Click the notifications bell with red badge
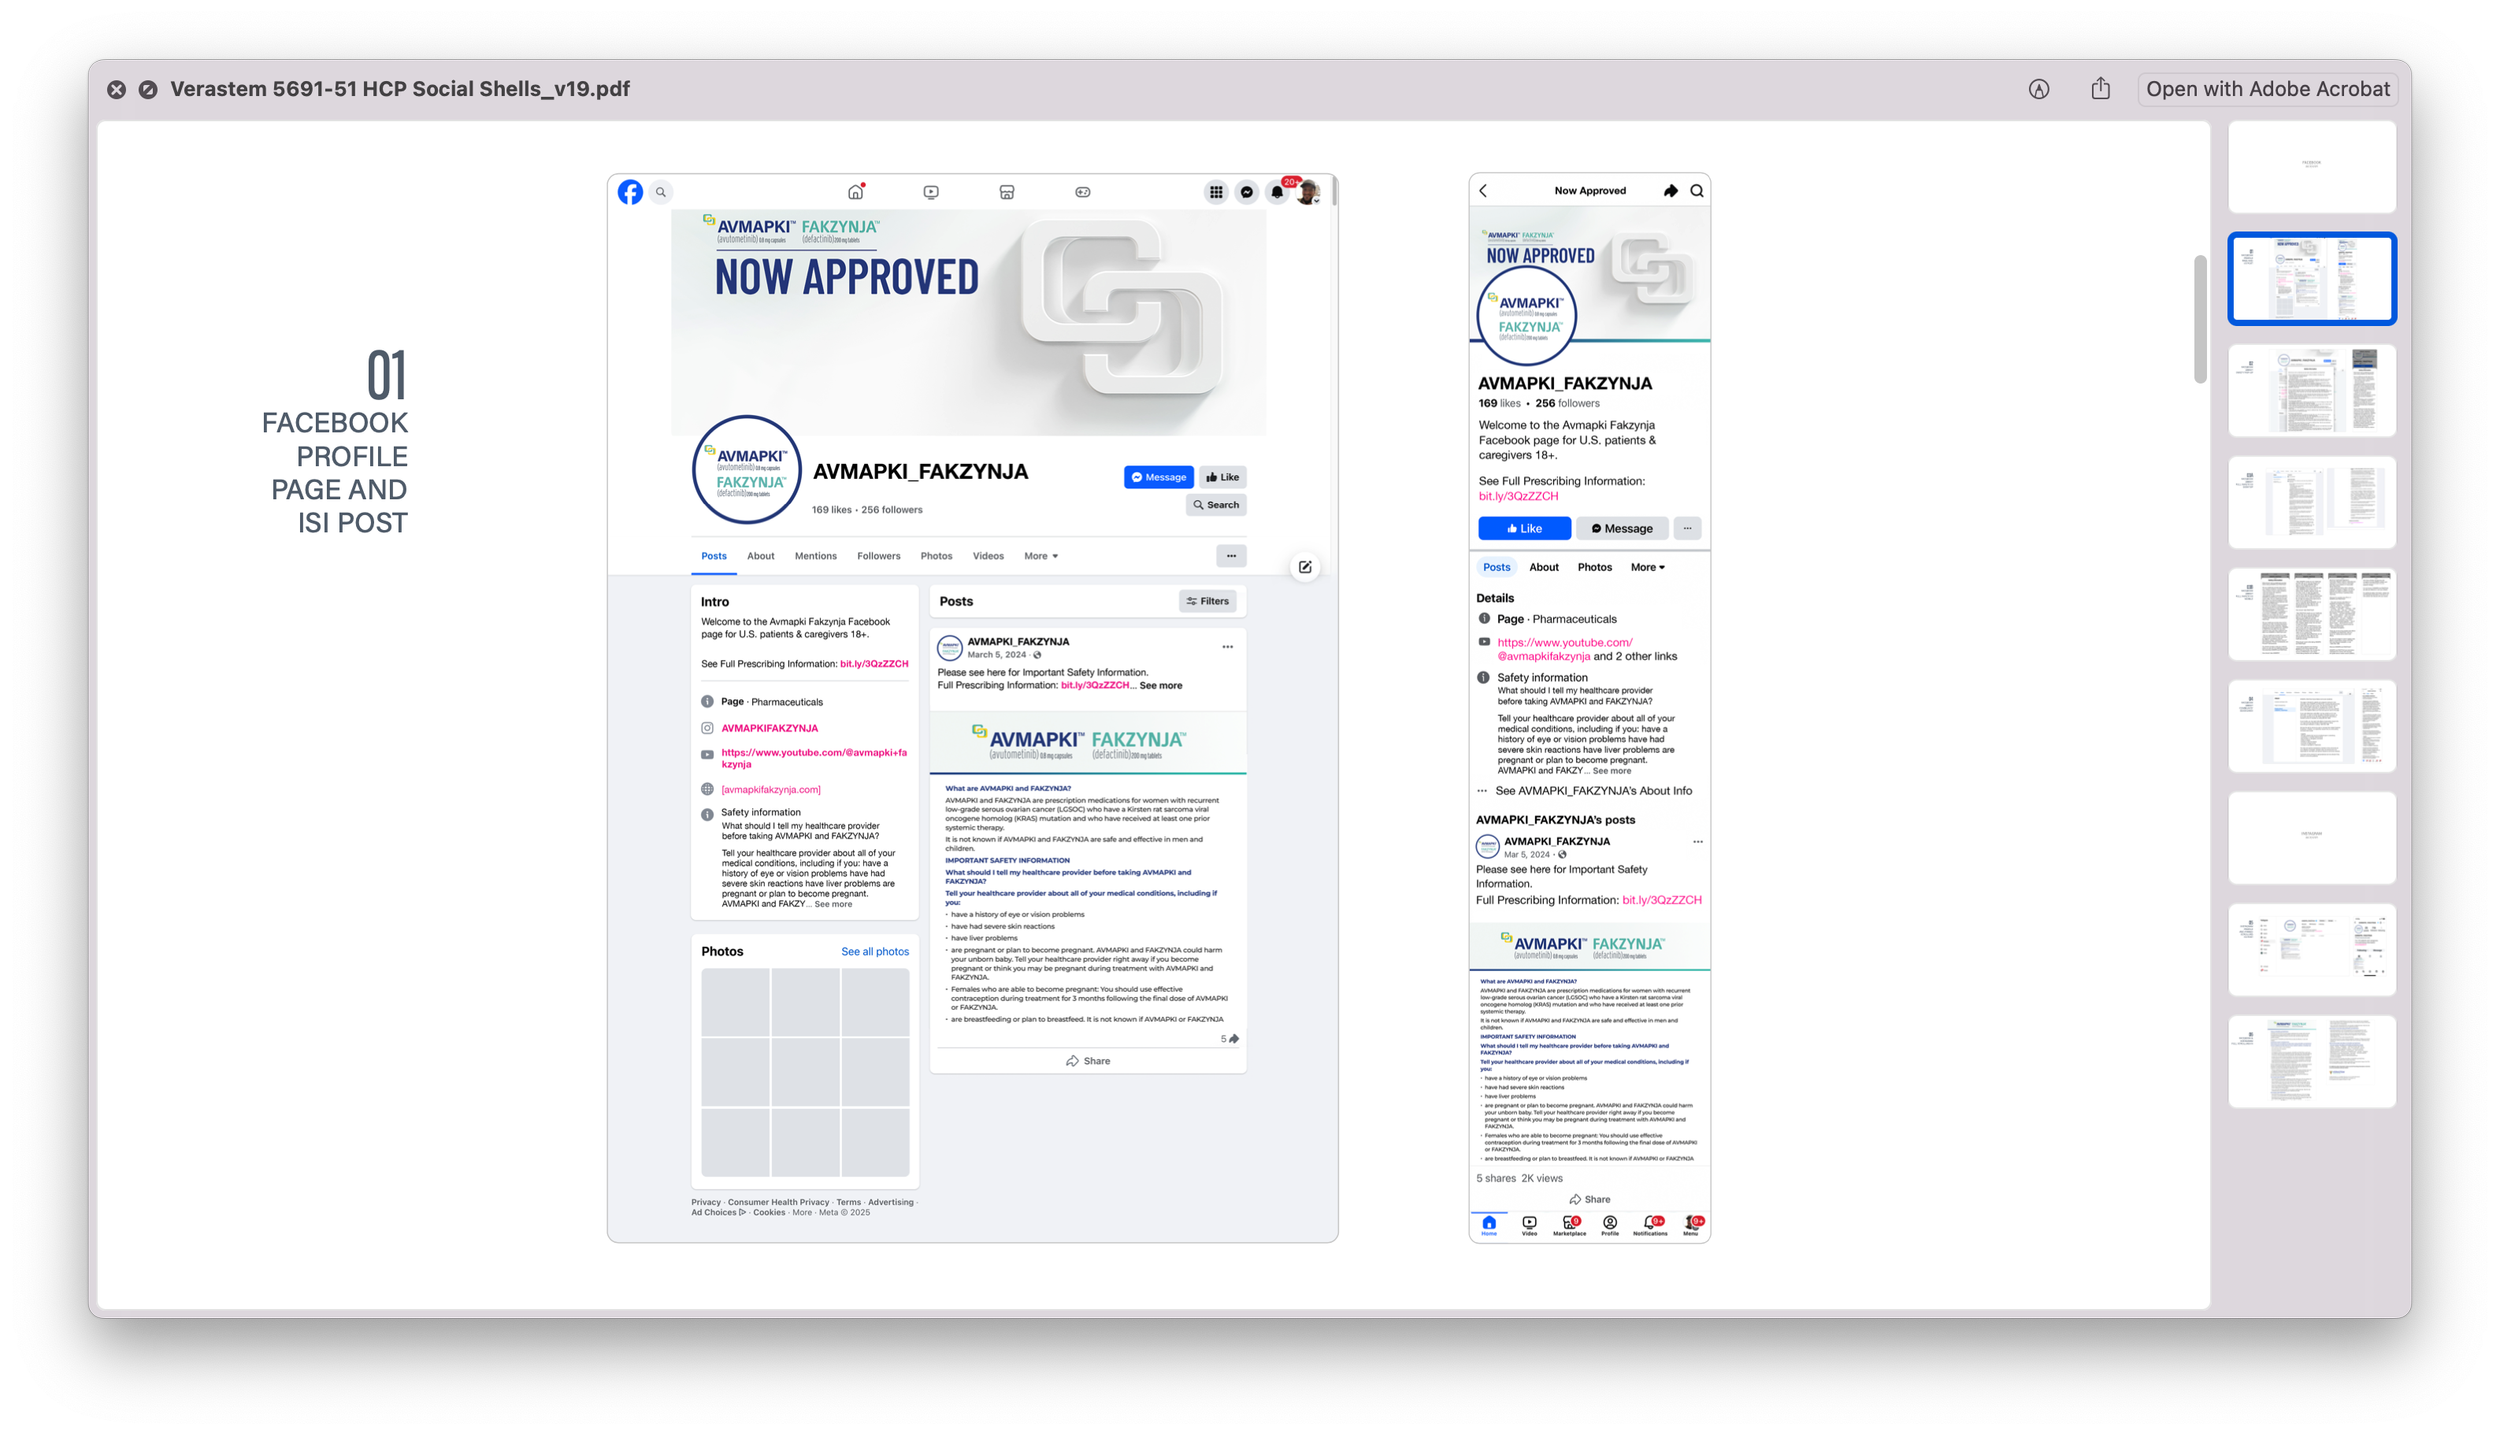 click(x=1278, y=191)
